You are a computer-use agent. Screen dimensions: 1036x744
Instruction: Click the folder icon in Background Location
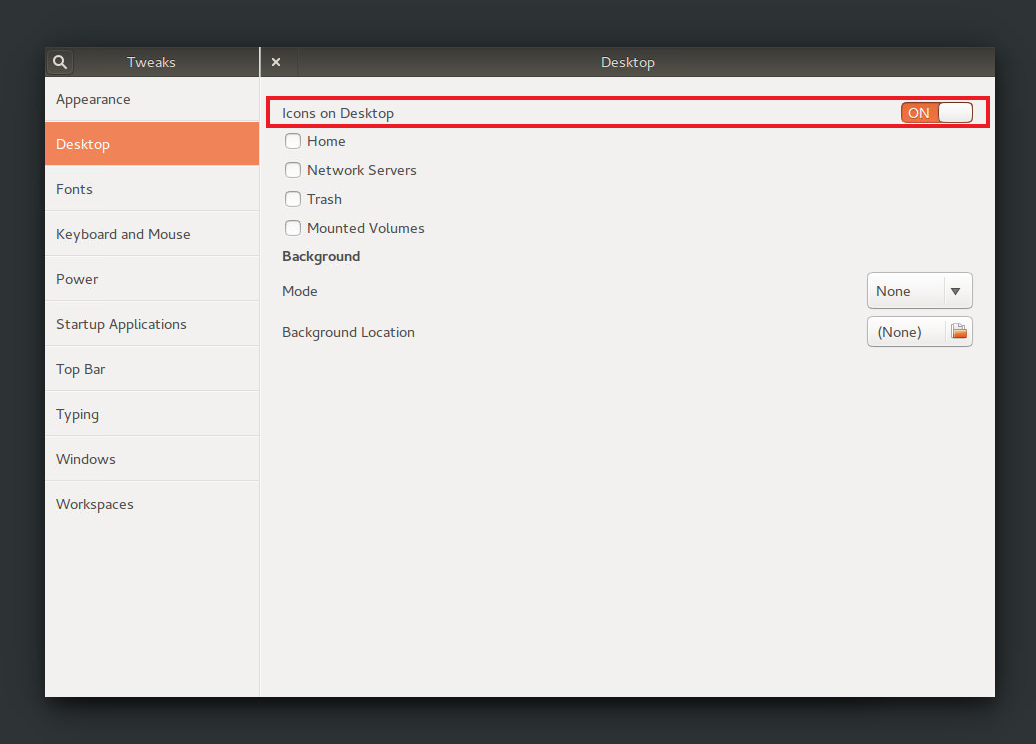tap(959, 332)
